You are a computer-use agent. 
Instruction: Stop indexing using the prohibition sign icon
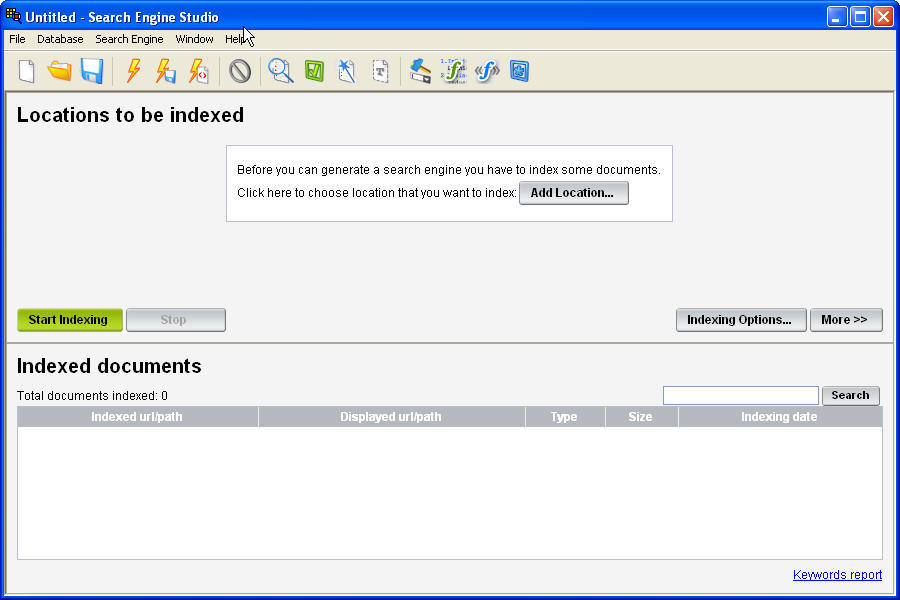coord(239,70)
